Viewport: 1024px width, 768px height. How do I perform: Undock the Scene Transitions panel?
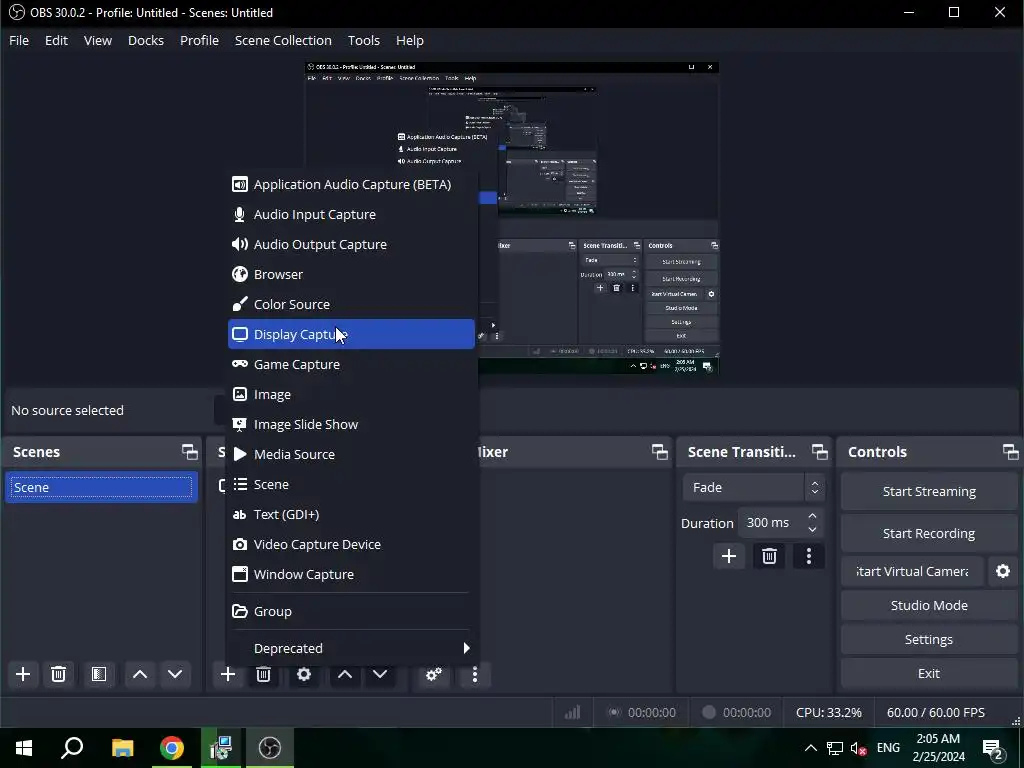coord(820,452)
